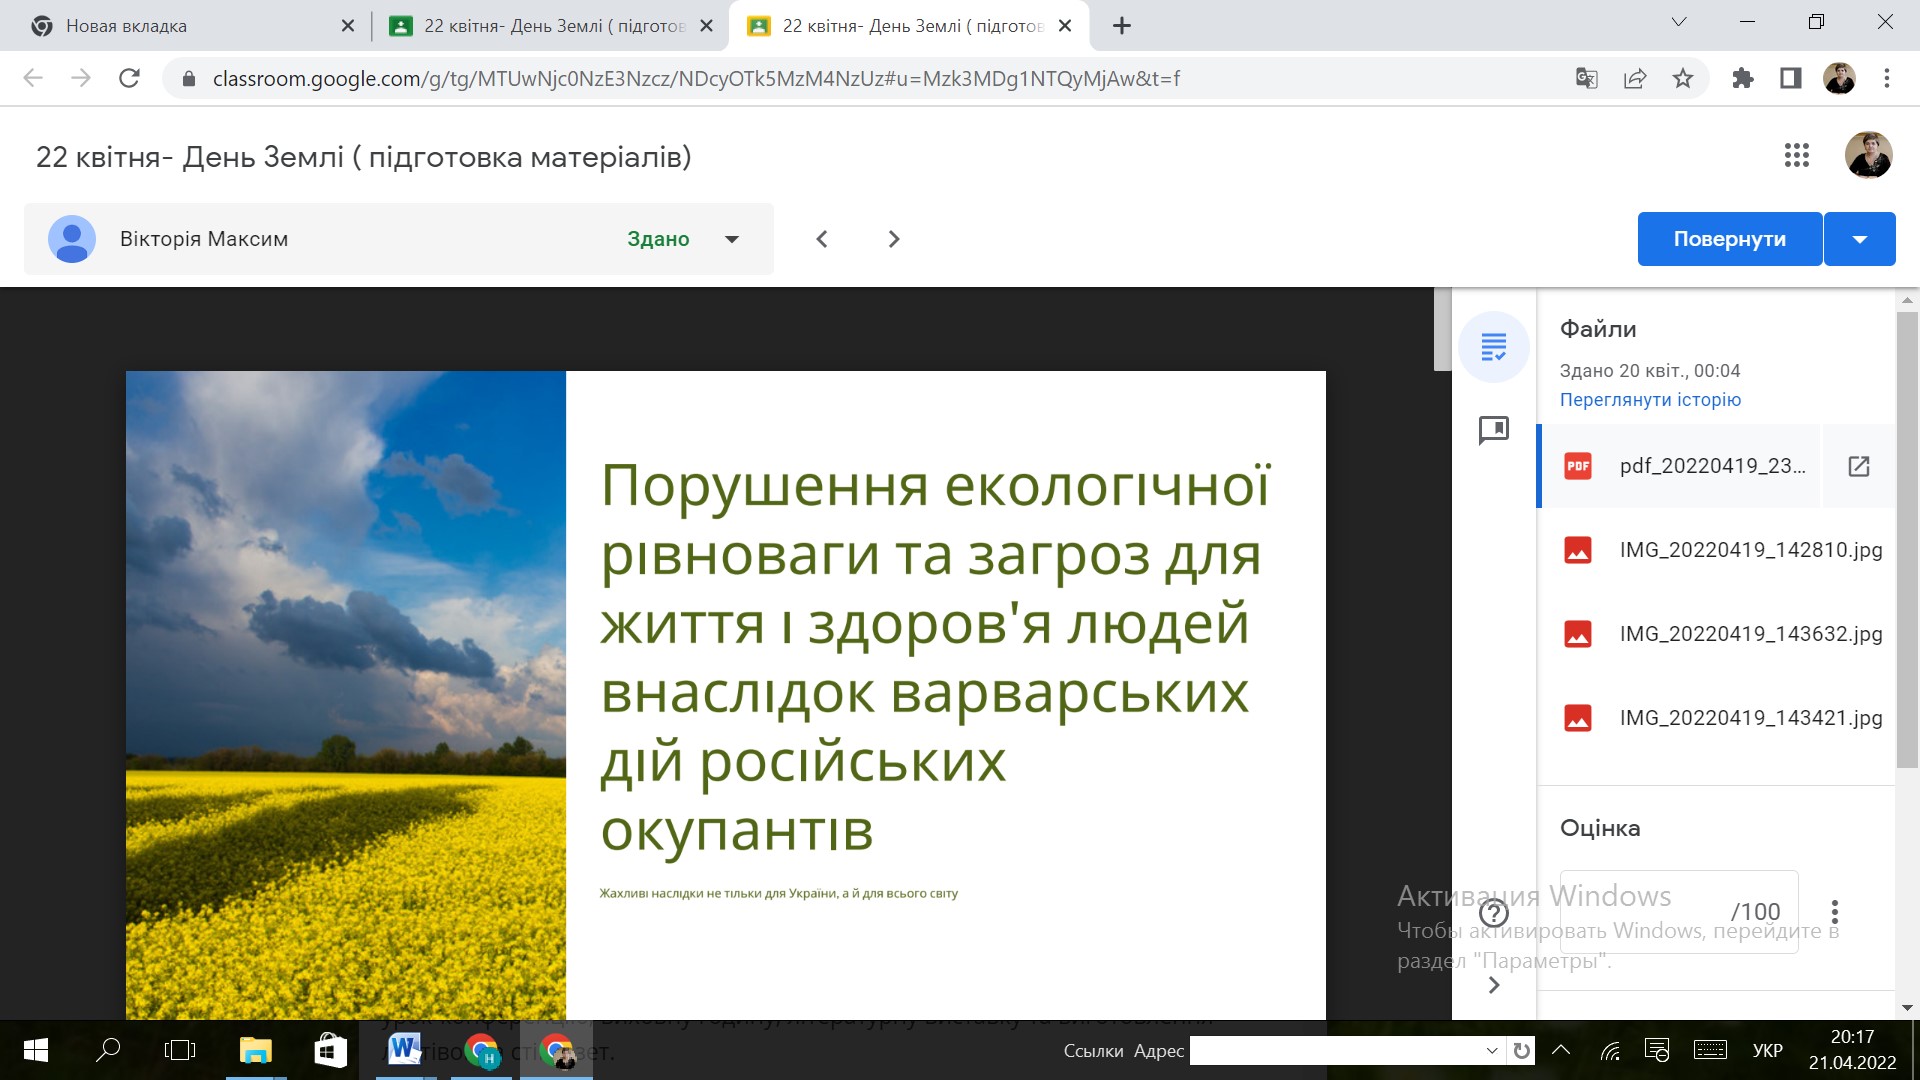Open the Chrome extensions puzzle icon
This screenshot has height=1080, width=1920.
[x=1743, y=78]
